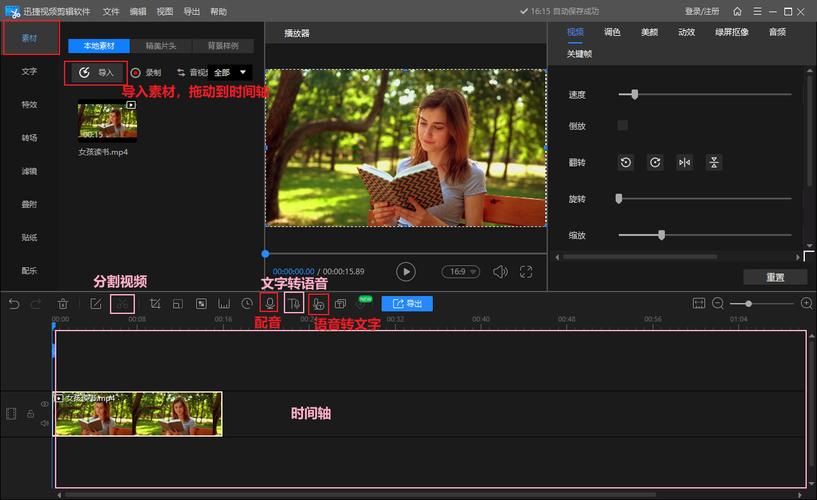Delete the selected clip with the trash icon
The image size is (817, 500).
point(63,303)
